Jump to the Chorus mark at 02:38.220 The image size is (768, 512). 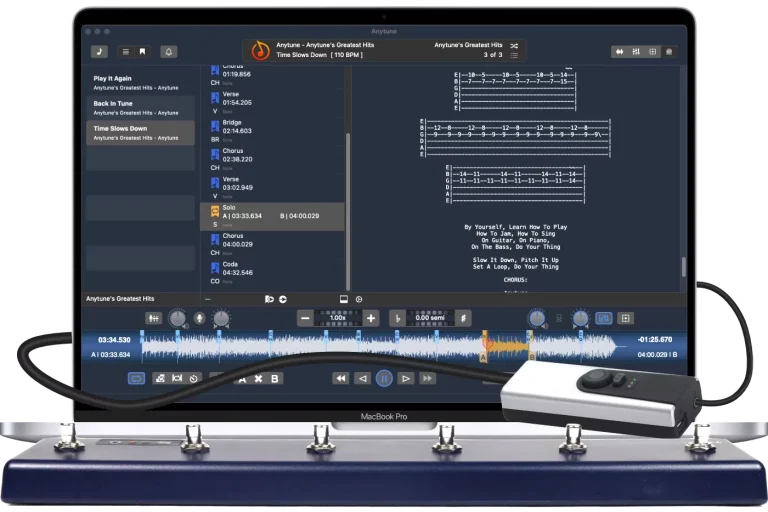272,159
